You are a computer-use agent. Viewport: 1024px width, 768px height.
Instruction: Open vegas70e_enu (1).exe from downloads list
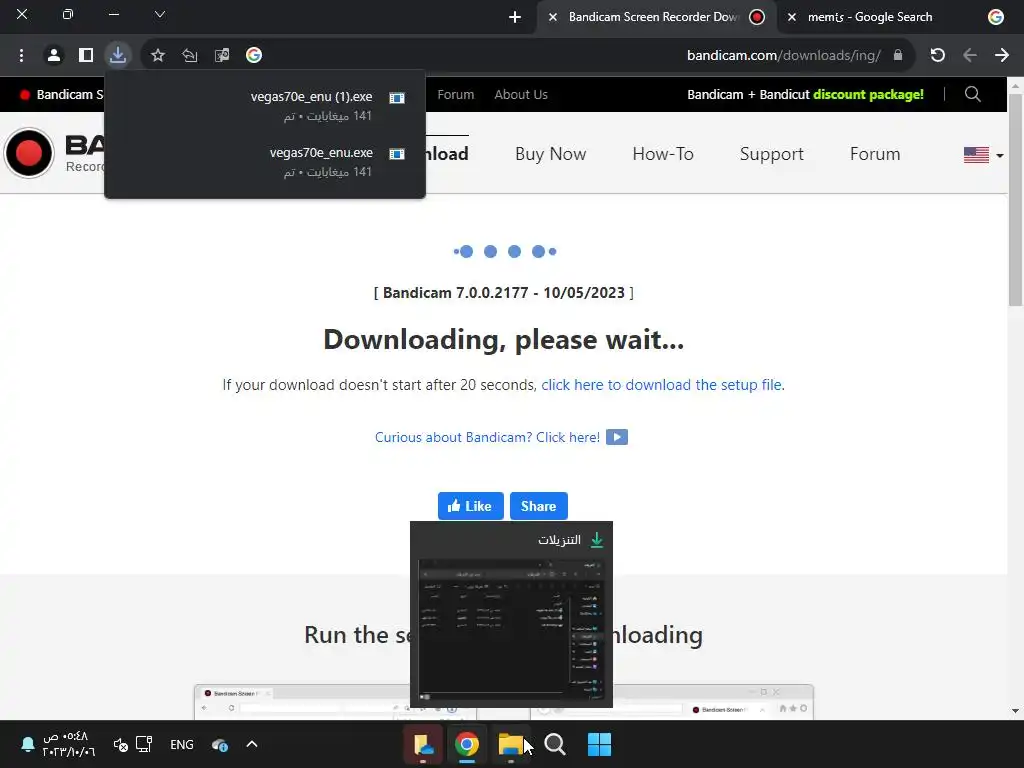311,97
